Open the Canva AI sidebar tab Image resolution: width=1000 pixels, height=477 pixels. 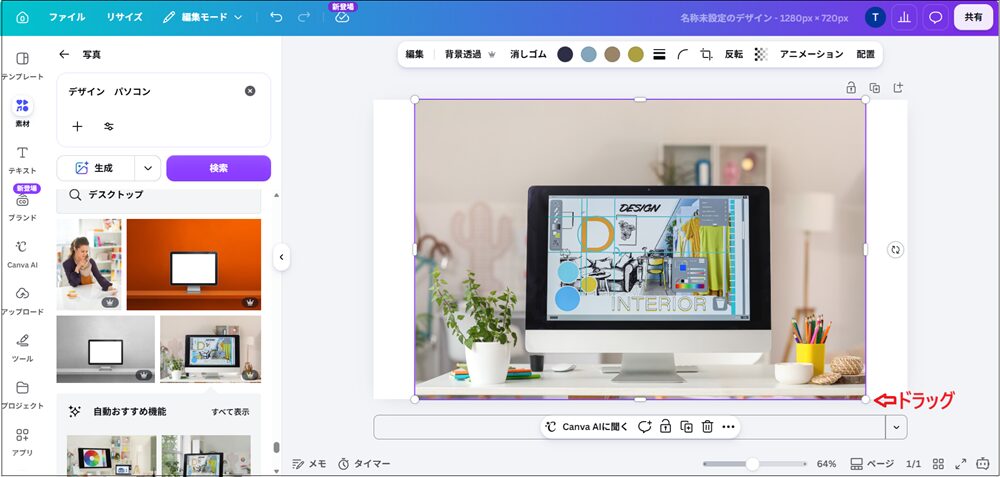click(22, 254)
